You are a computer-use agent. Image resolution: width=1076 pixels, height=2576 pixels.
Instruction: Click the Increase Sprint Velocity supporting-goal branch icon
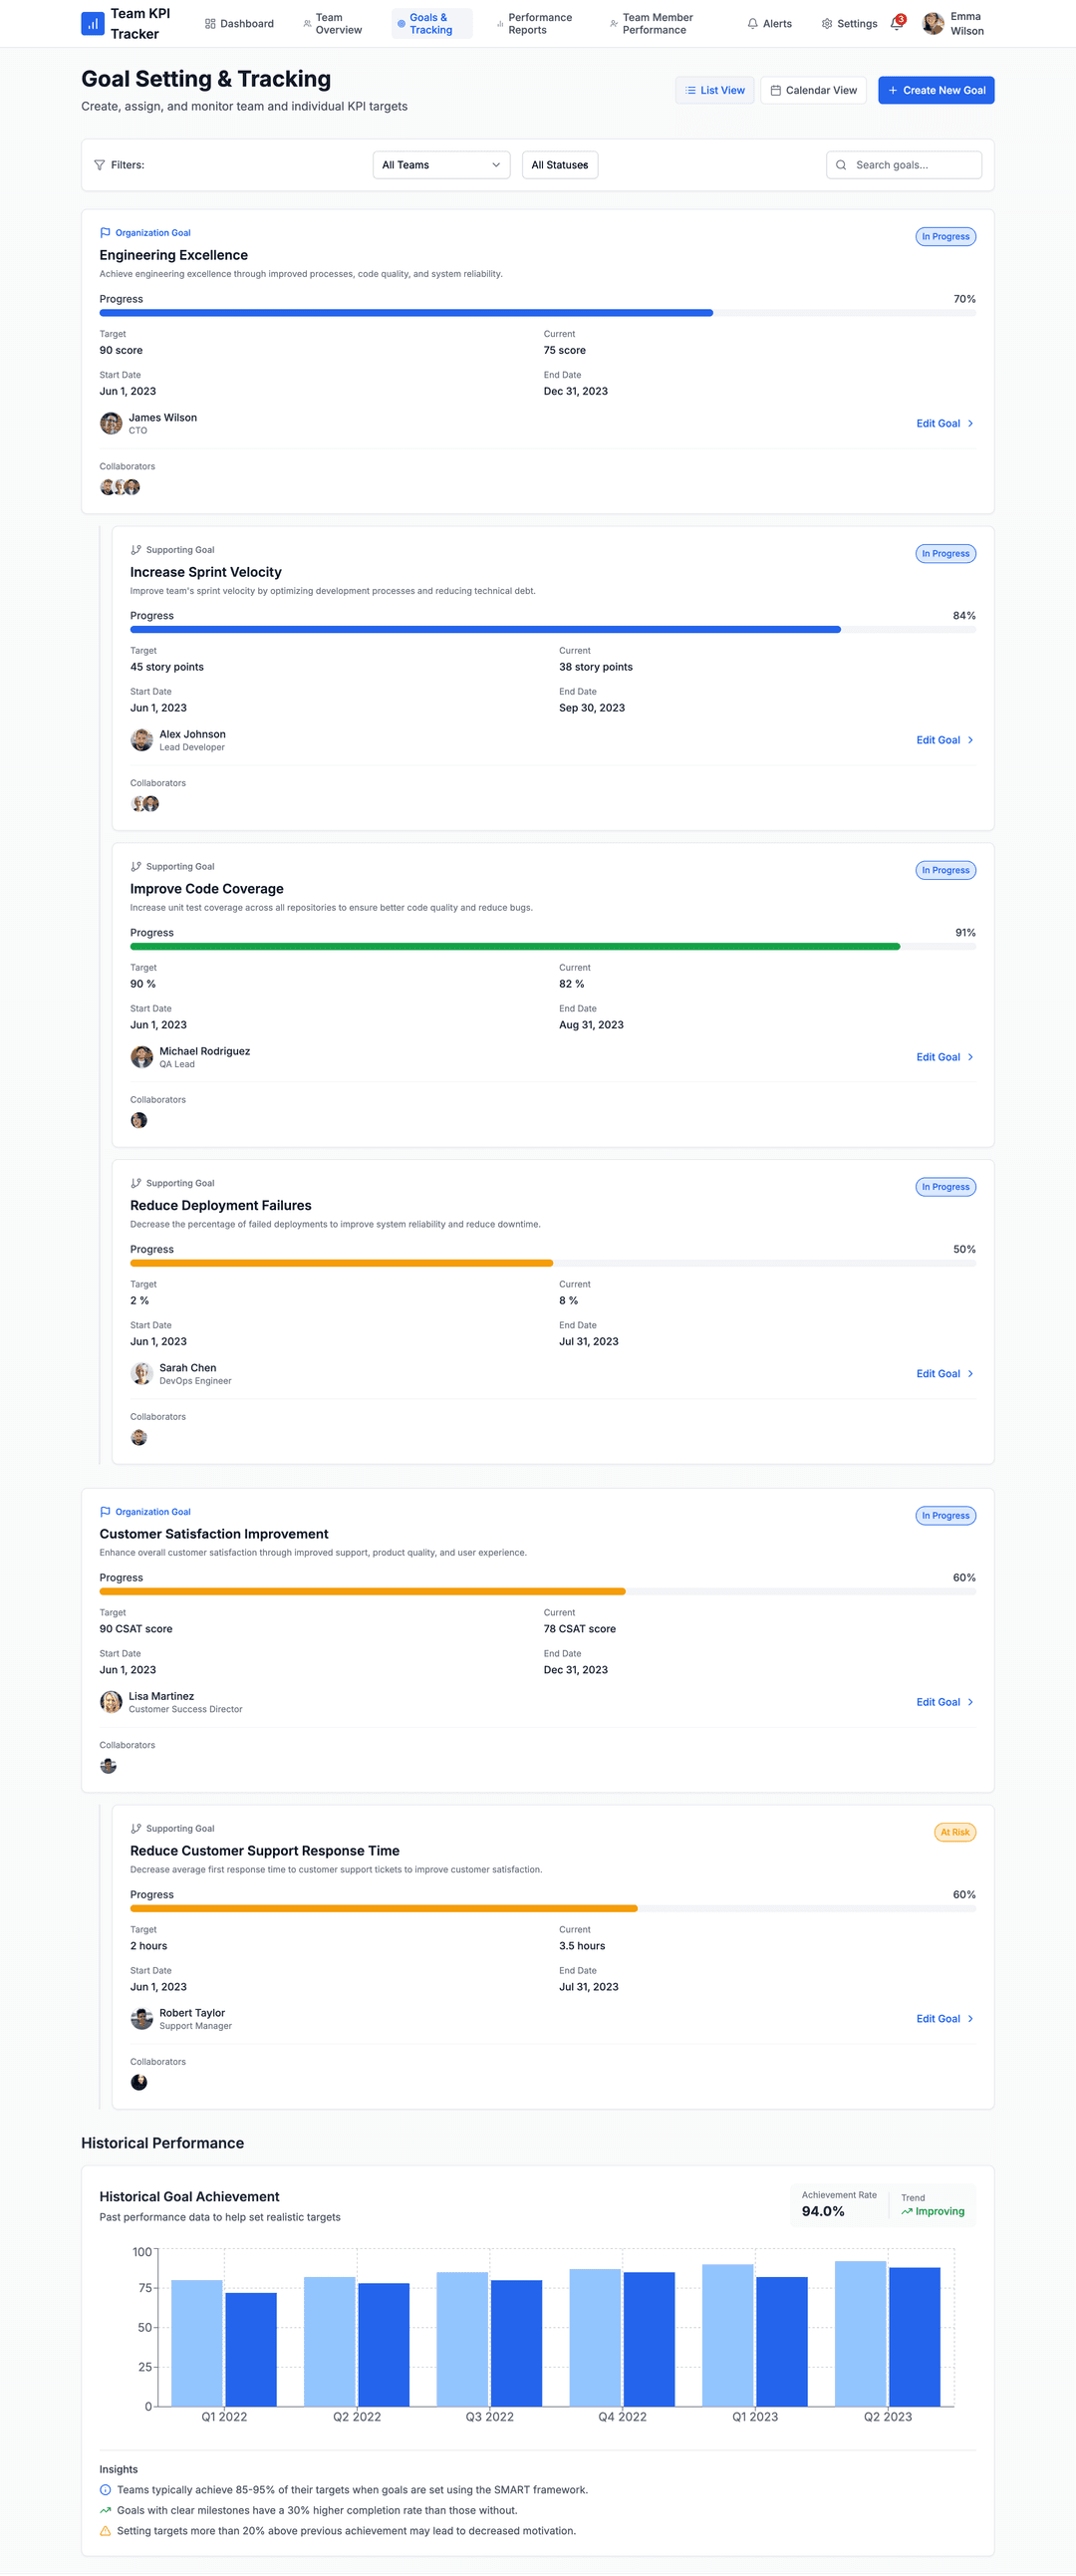[136, 550]
